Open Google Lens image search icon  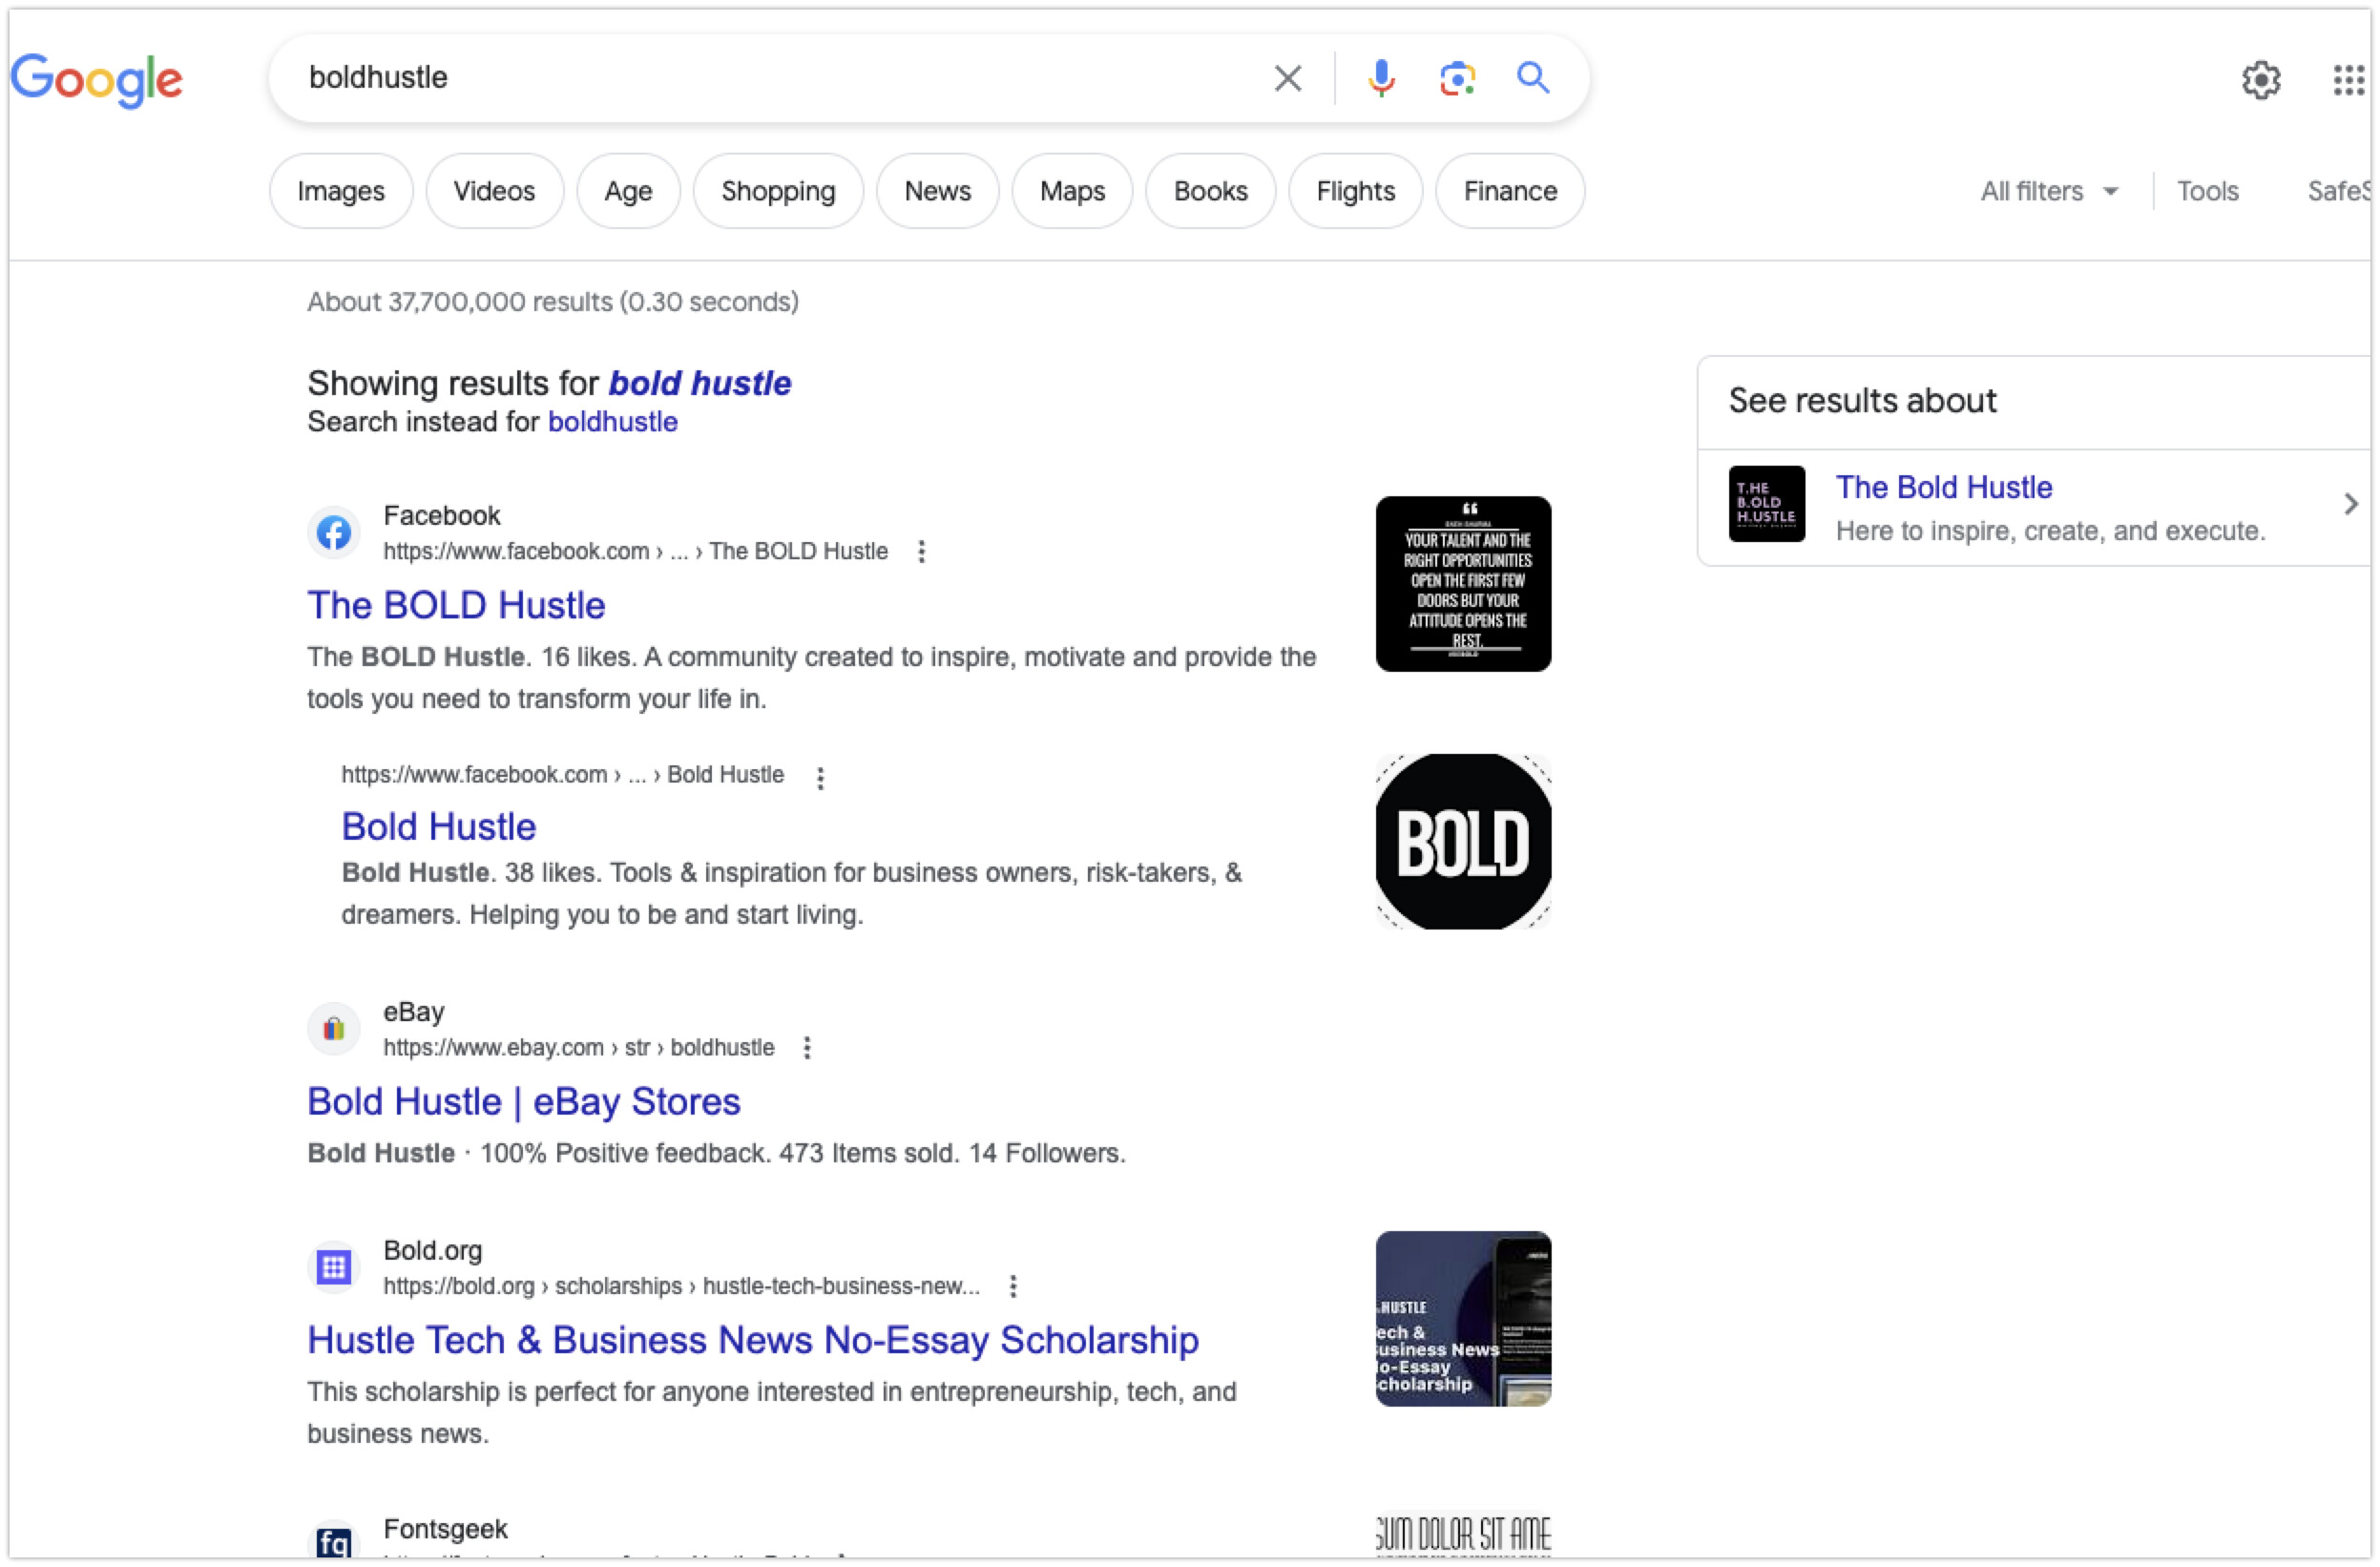coord(1456,78)
